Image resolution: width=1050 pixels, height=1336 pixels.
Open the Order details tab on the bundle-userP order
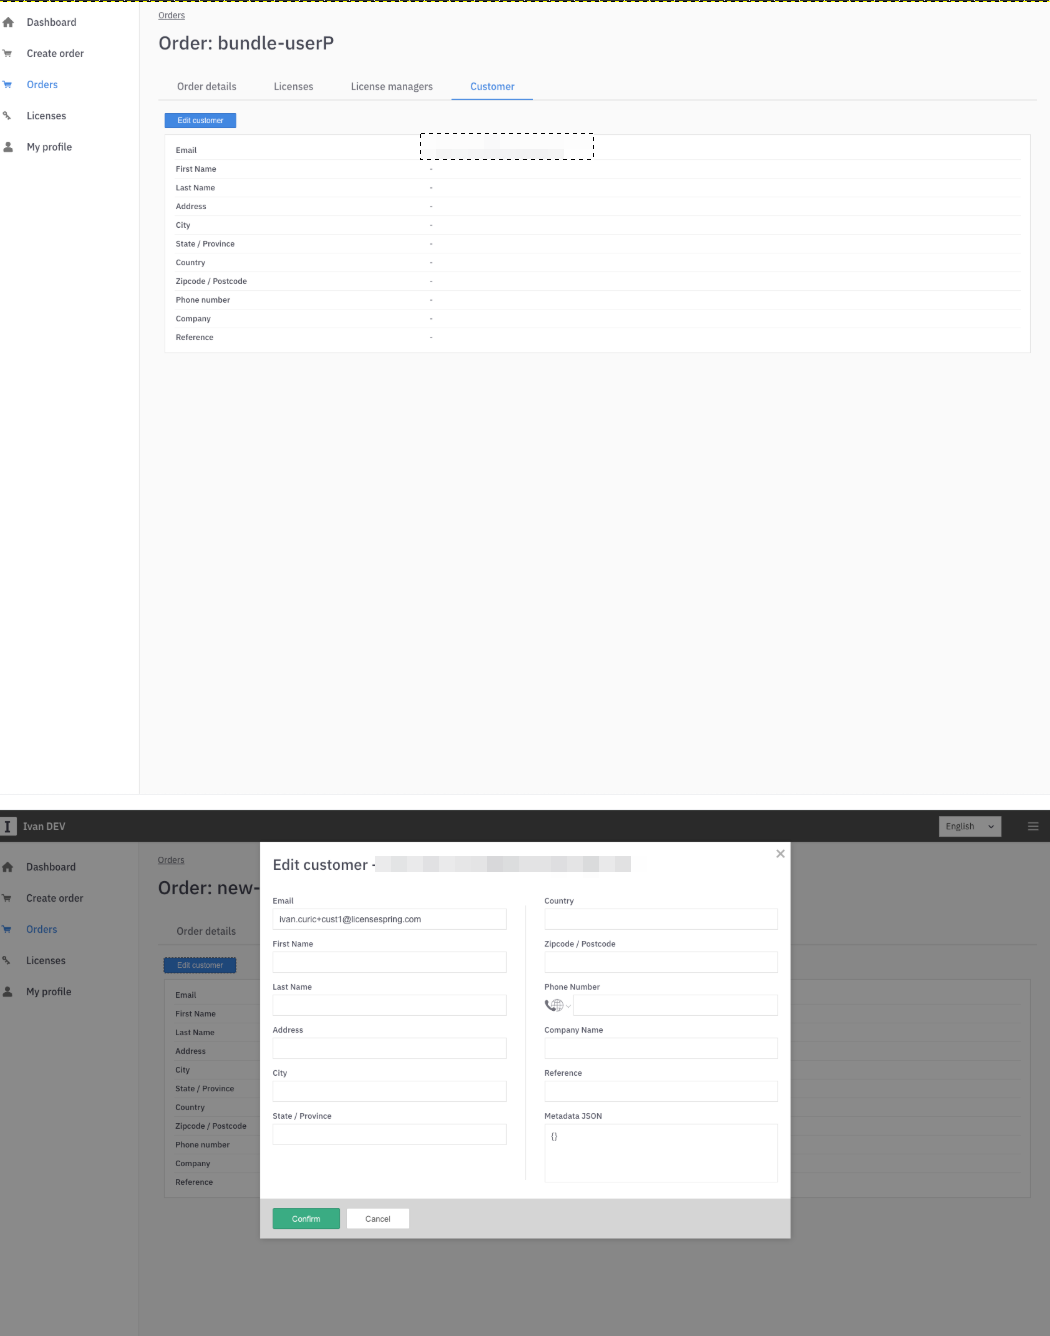tap(207, 87)
